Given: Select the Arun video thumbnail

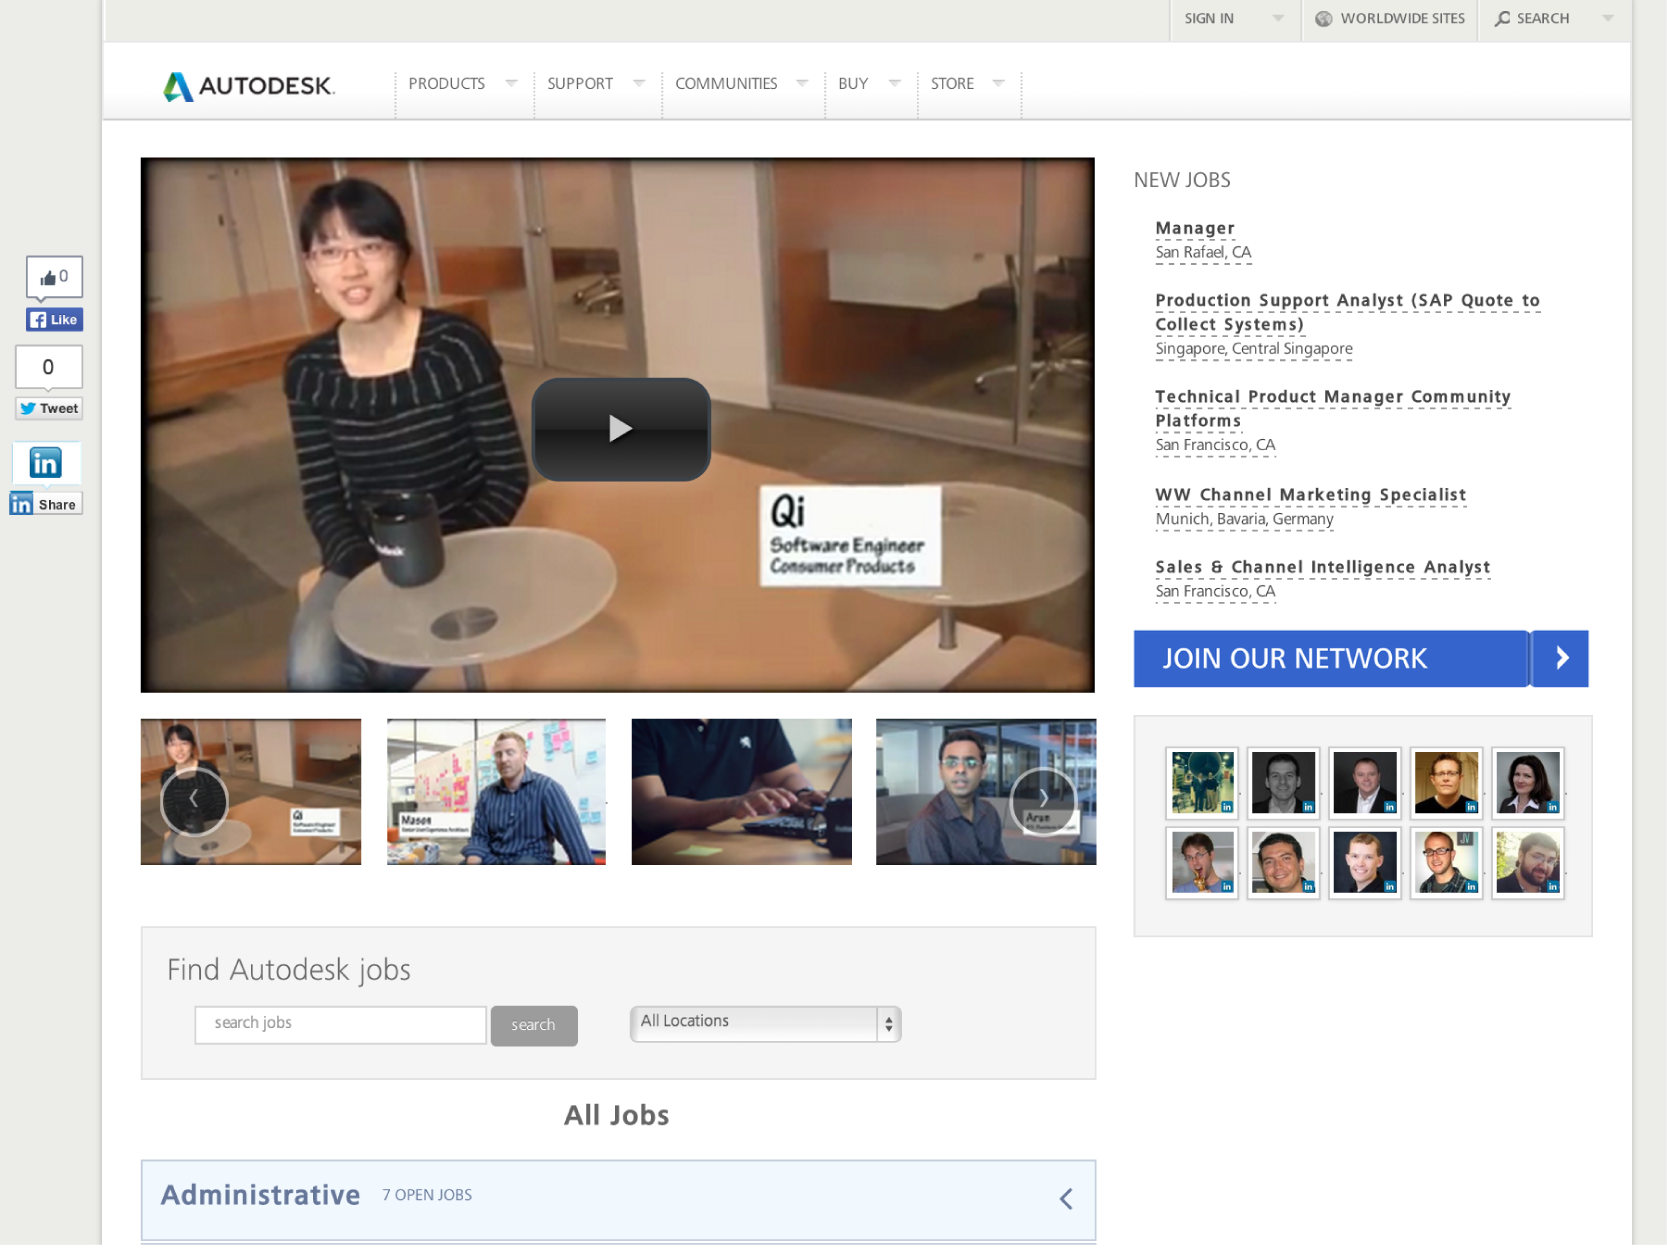Looking at the screenshot, I should (x=985, y=792).
